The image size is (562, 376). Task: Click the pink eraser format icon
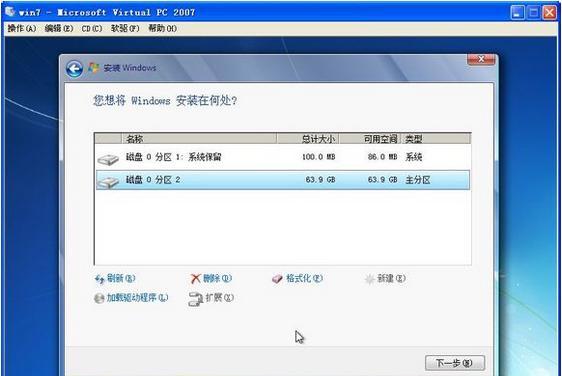(277, 279)
